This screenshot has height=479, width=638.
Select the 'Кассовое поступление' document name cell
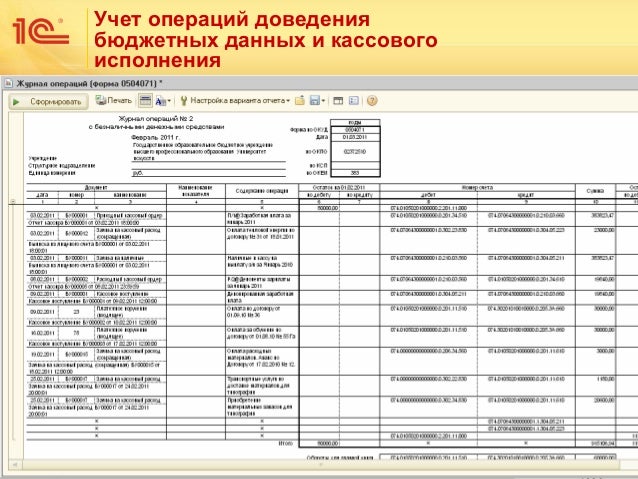click(130, 294)
